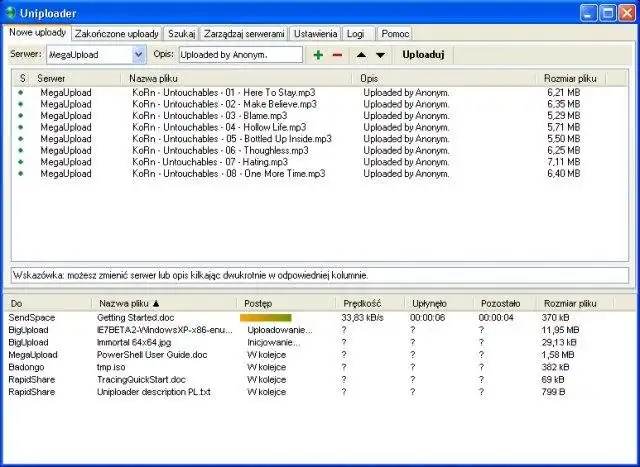Click status dot of Hollow Life.mp3 row
The width and height of the screenshot is (640, 467).
click(20, 127)
